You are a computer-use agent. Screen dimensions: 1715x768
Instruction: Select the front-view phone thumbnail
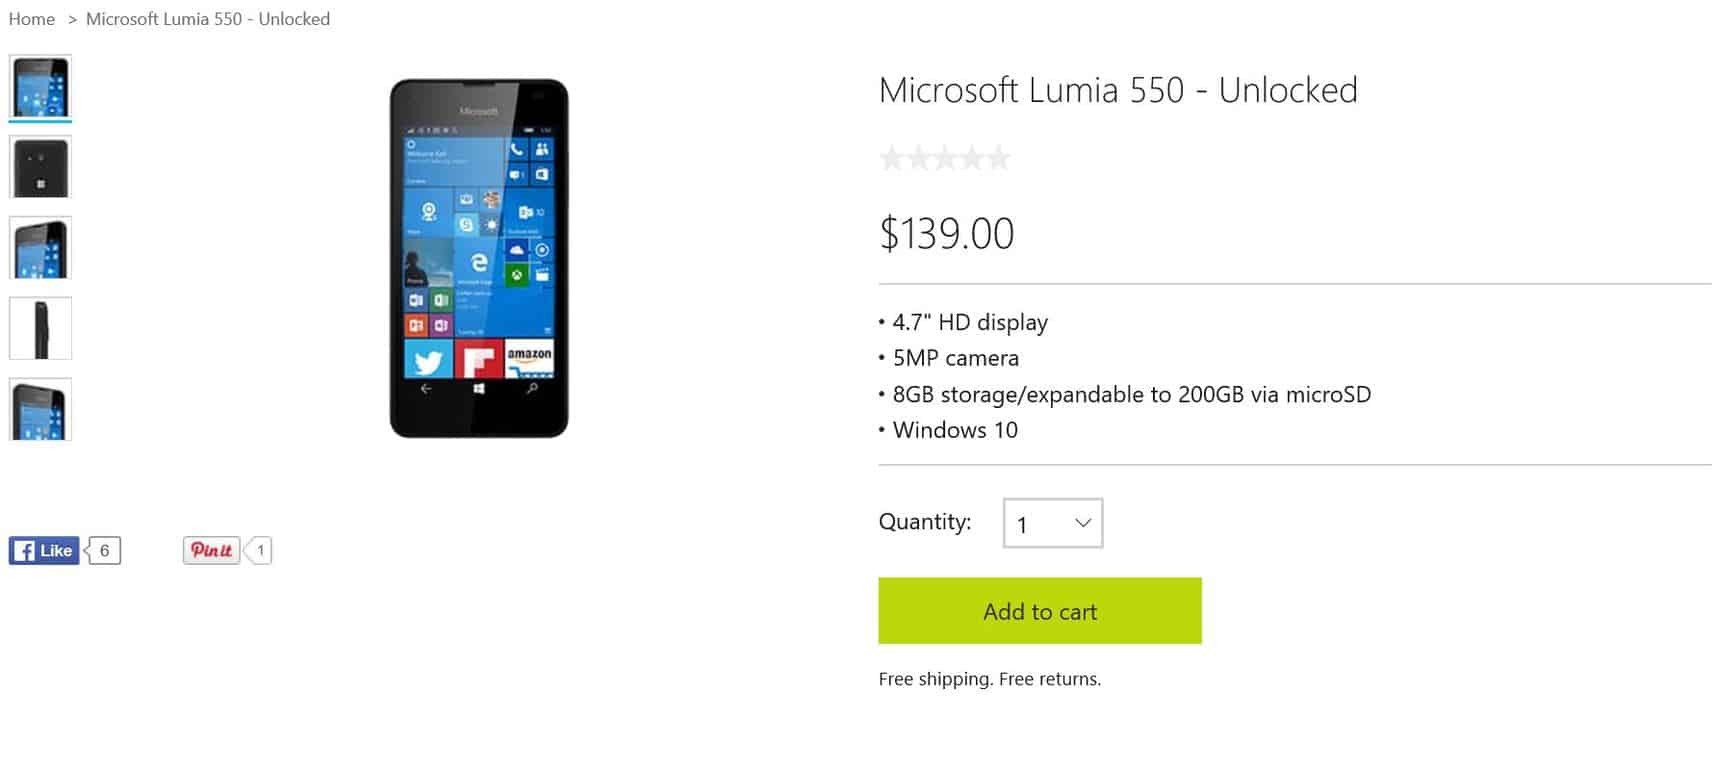point(40,87)
